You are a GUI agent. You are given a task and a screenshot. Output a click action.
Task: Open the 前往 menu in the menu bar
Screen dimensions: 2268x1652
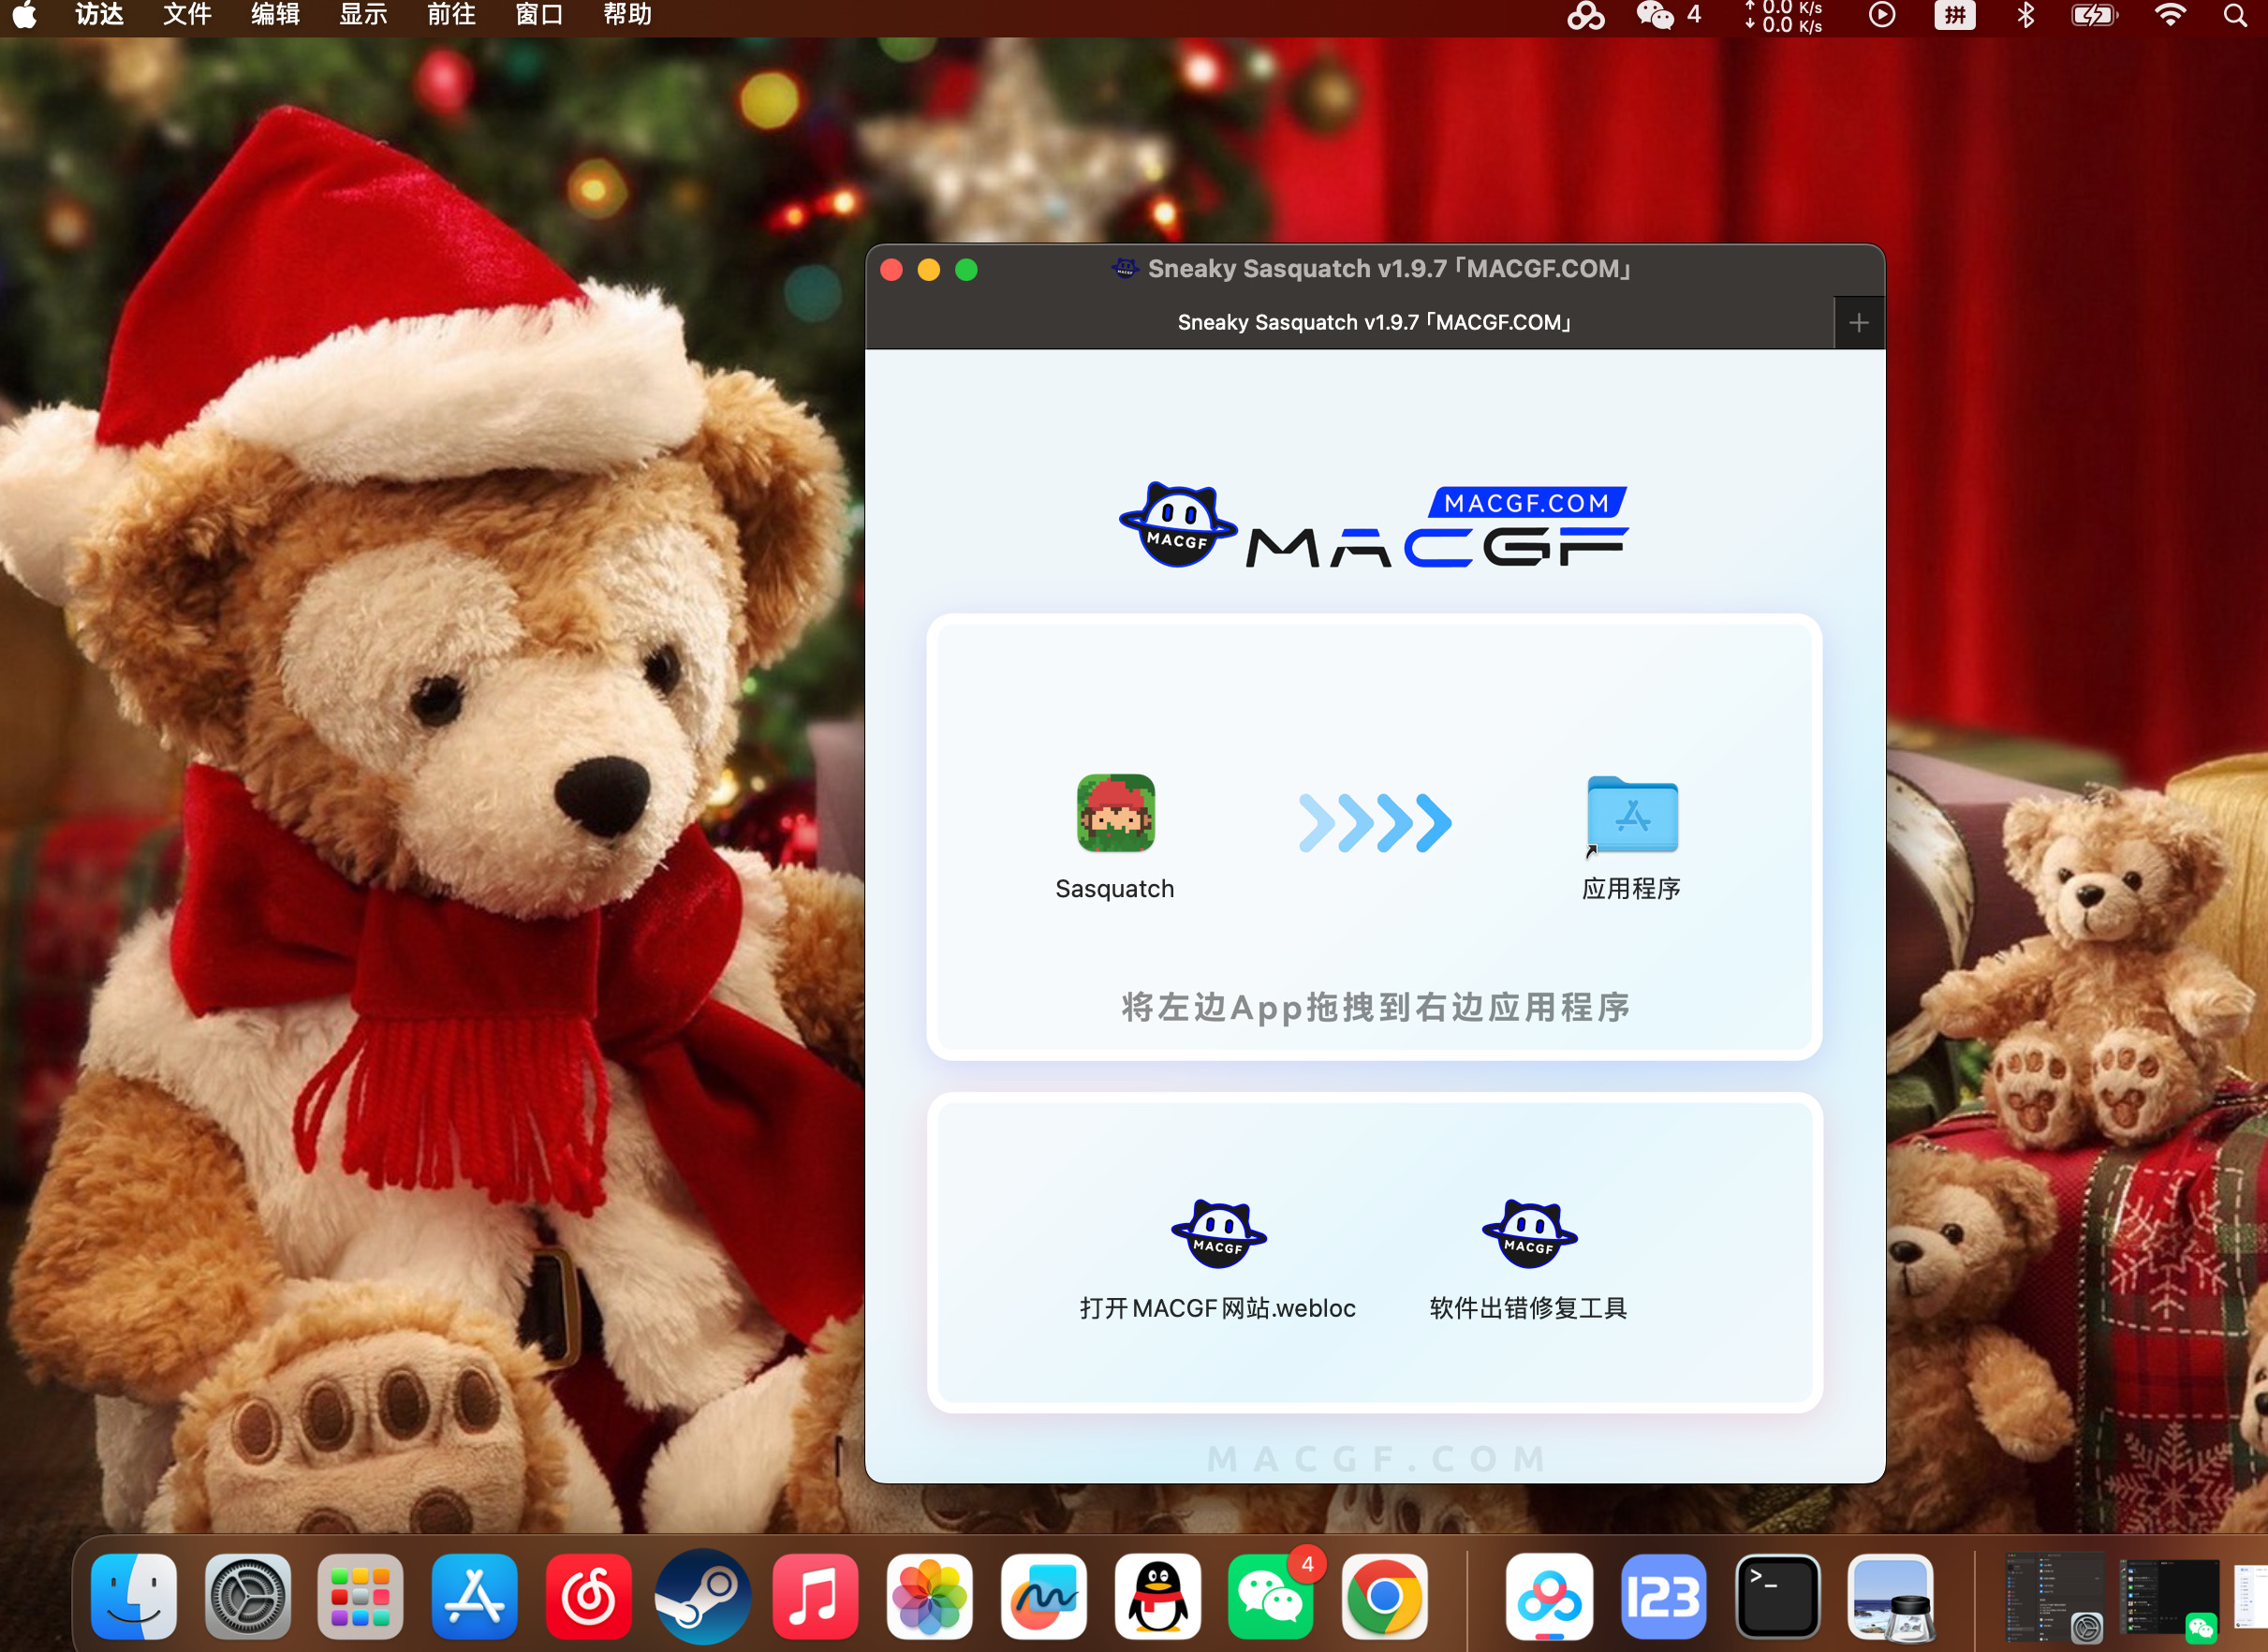[451, 15]
